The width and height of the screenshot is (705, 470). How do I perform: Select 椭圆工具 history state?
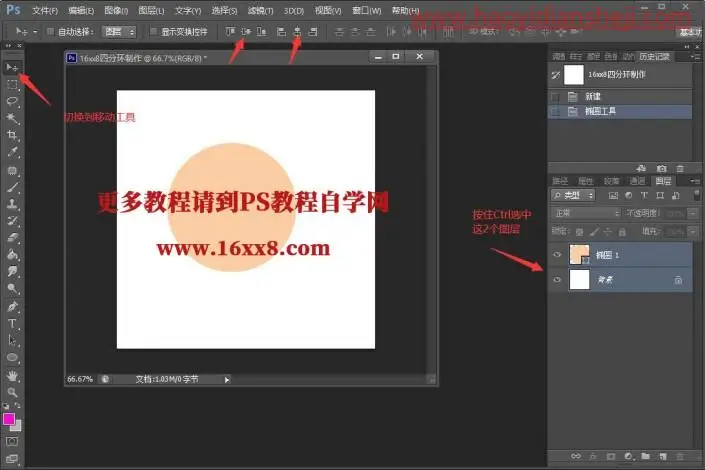coord(620,112)
